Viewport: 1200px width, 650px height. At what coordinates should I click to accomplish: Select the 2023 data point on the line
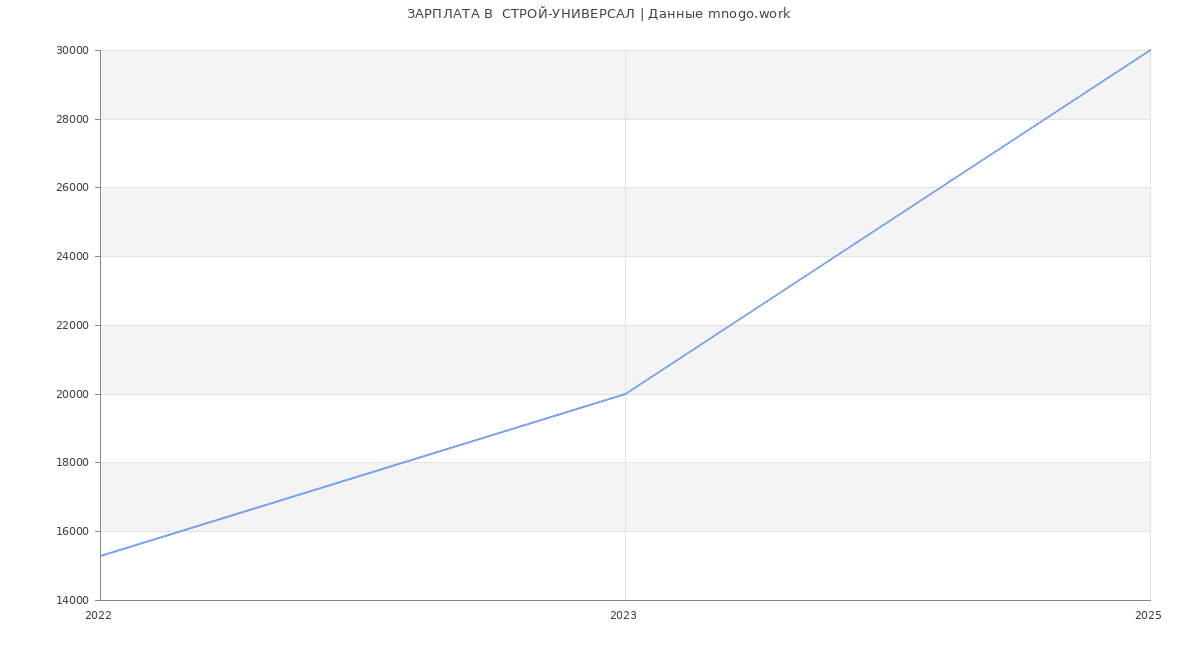tap(625, 394)
